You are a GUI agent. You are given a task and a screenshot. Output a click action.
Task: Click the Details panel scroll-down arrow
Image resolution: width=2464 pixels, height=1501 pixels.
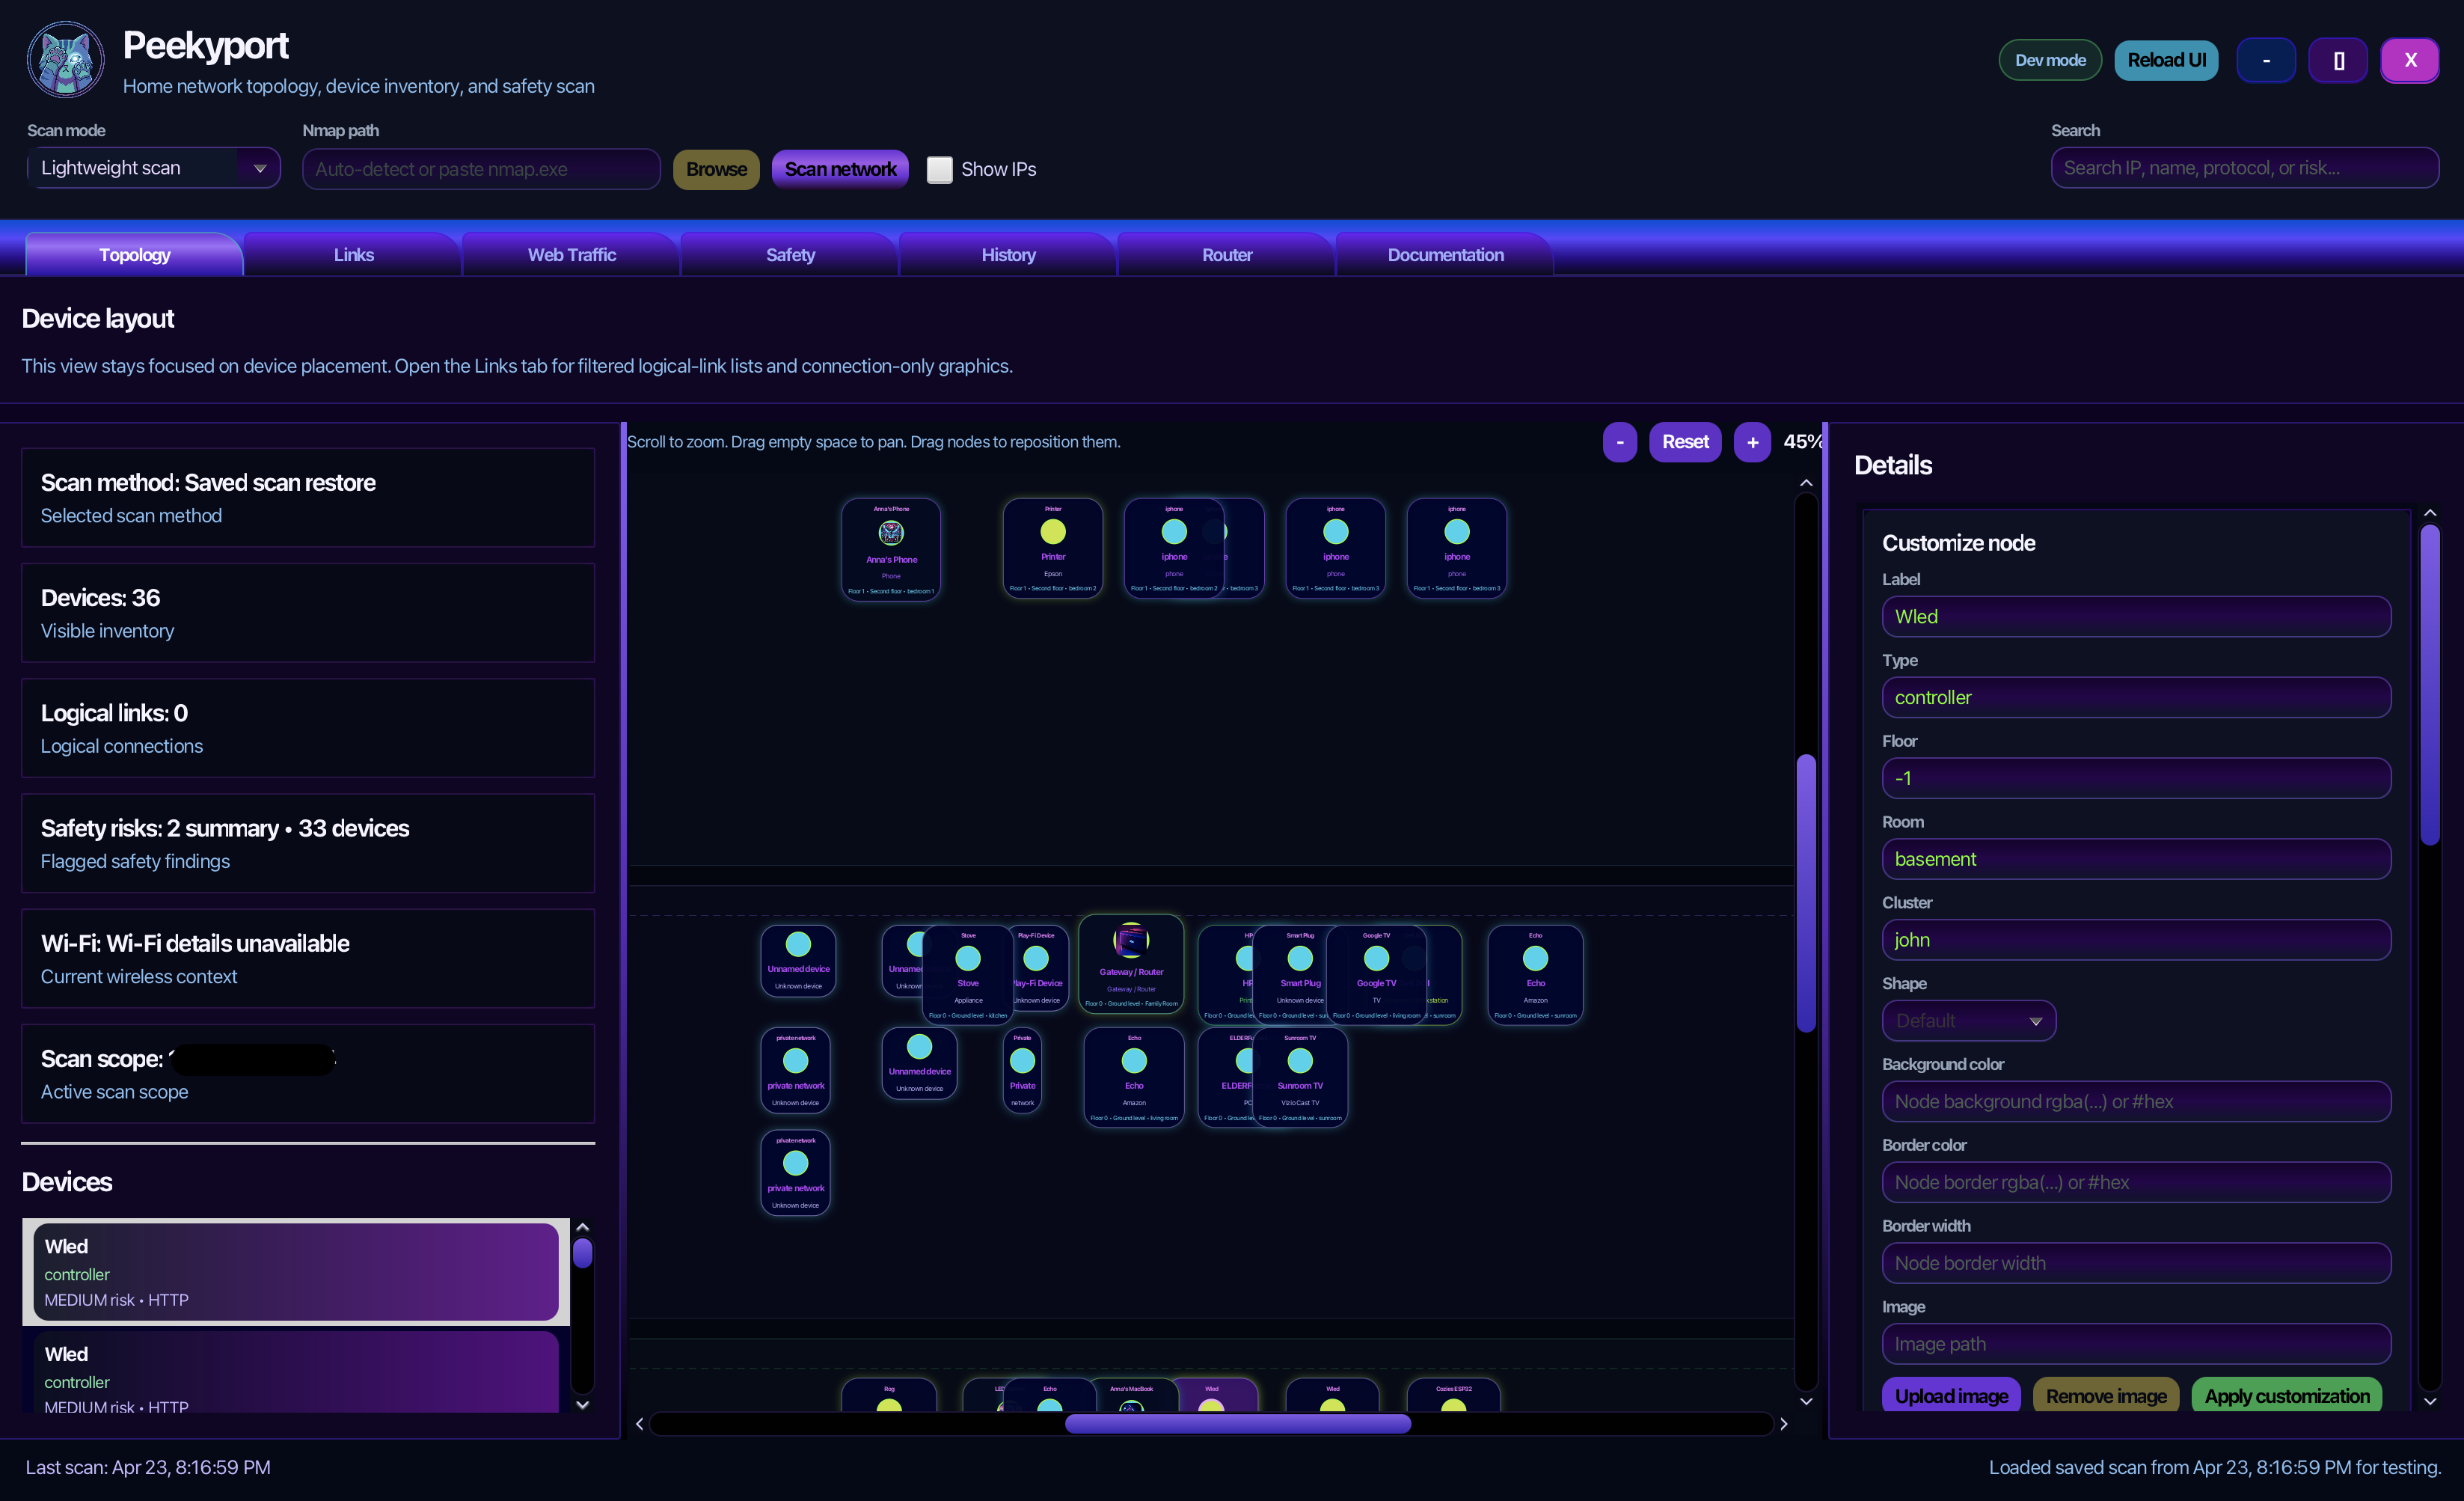point(2430,1402)
